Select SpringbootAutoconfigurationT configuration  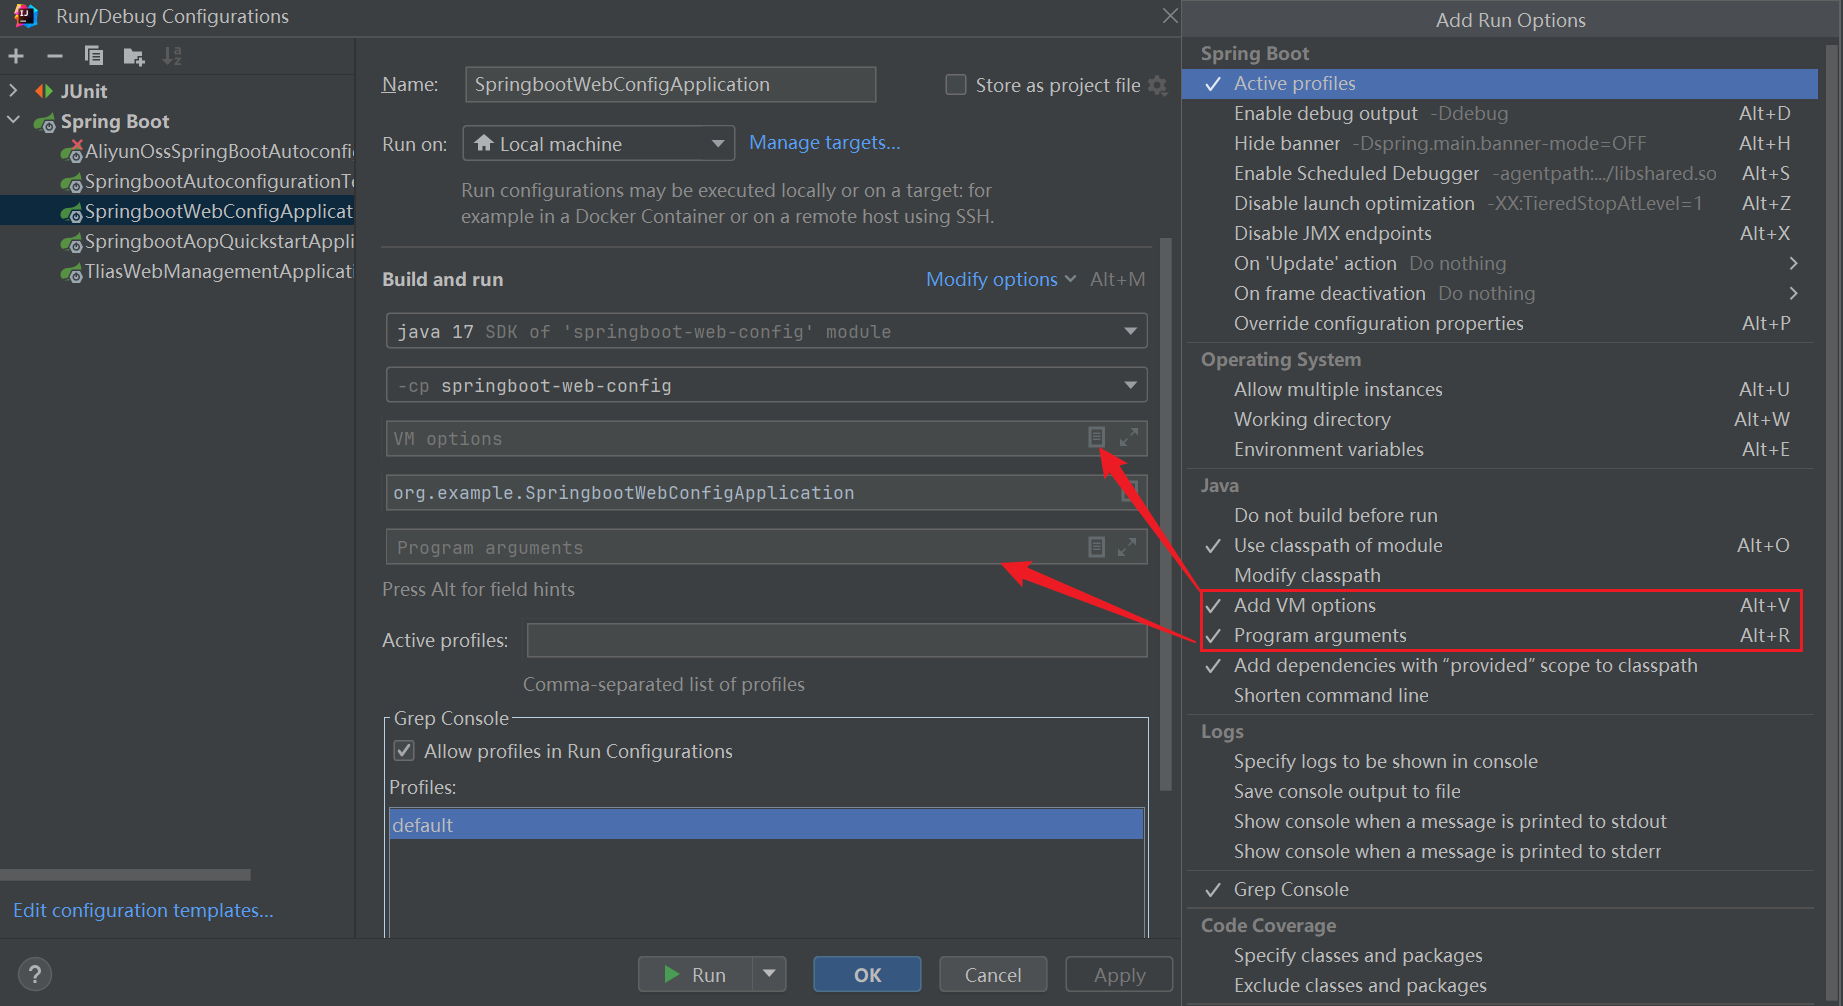tap(205, 181)
